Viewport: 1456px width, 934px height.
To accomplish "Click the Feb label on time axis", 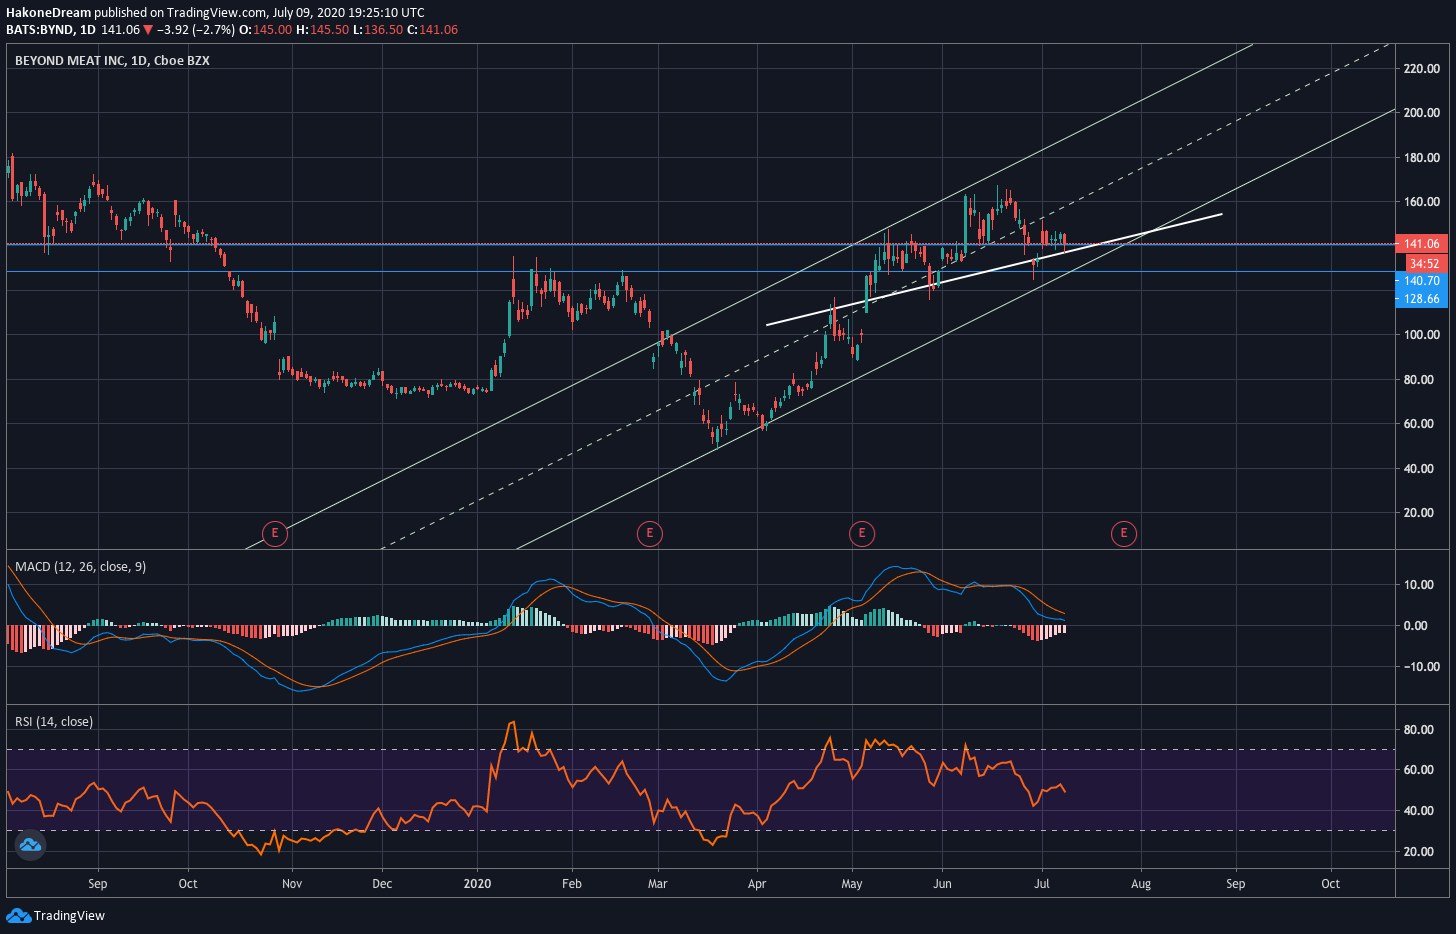I will 572,884.
